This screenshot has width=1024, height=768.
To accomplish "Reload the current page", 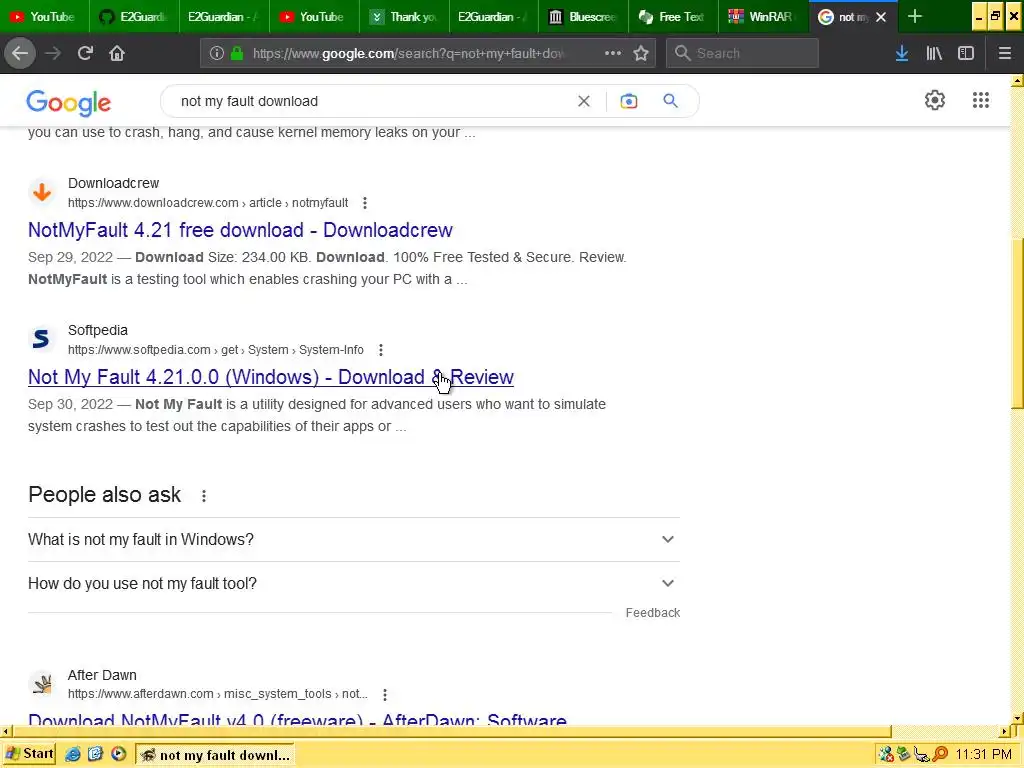I will point(85,53).
